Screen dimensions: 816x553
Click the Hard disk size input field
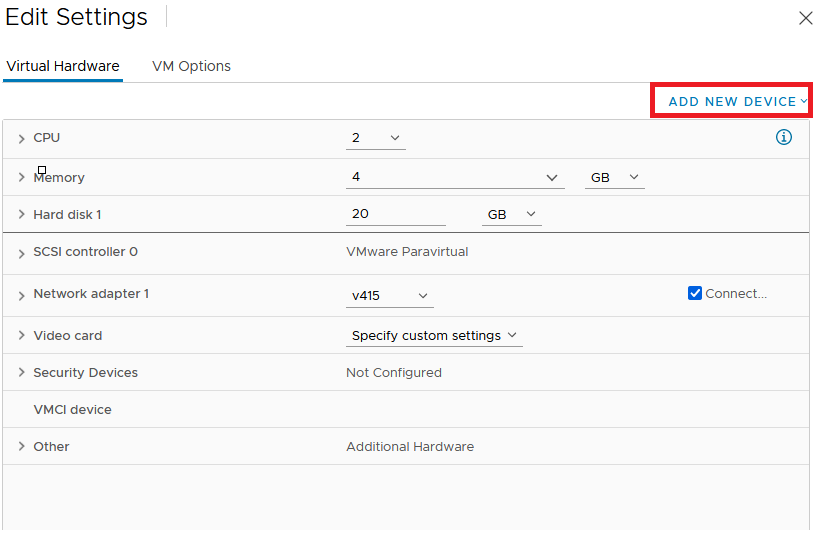click(395, 214)
